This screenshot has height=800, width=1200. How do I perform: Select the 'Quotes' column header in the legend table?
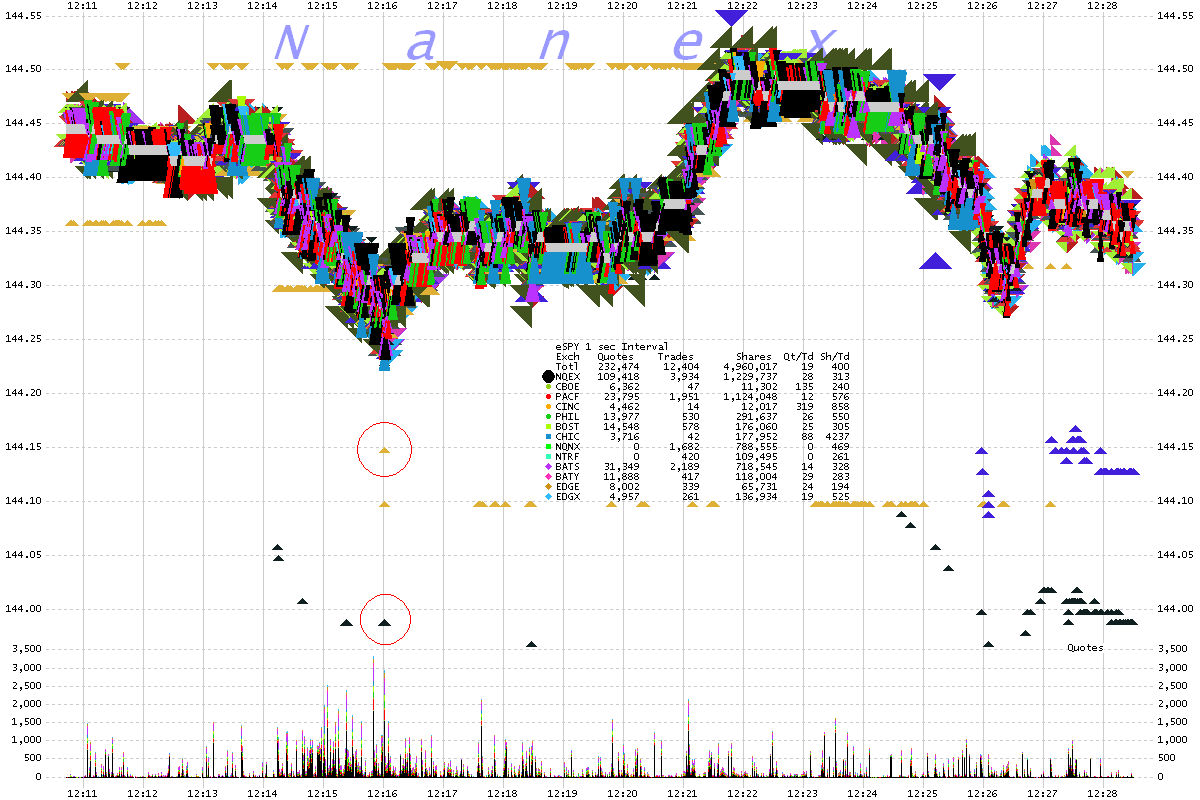(x=615, y=356)
